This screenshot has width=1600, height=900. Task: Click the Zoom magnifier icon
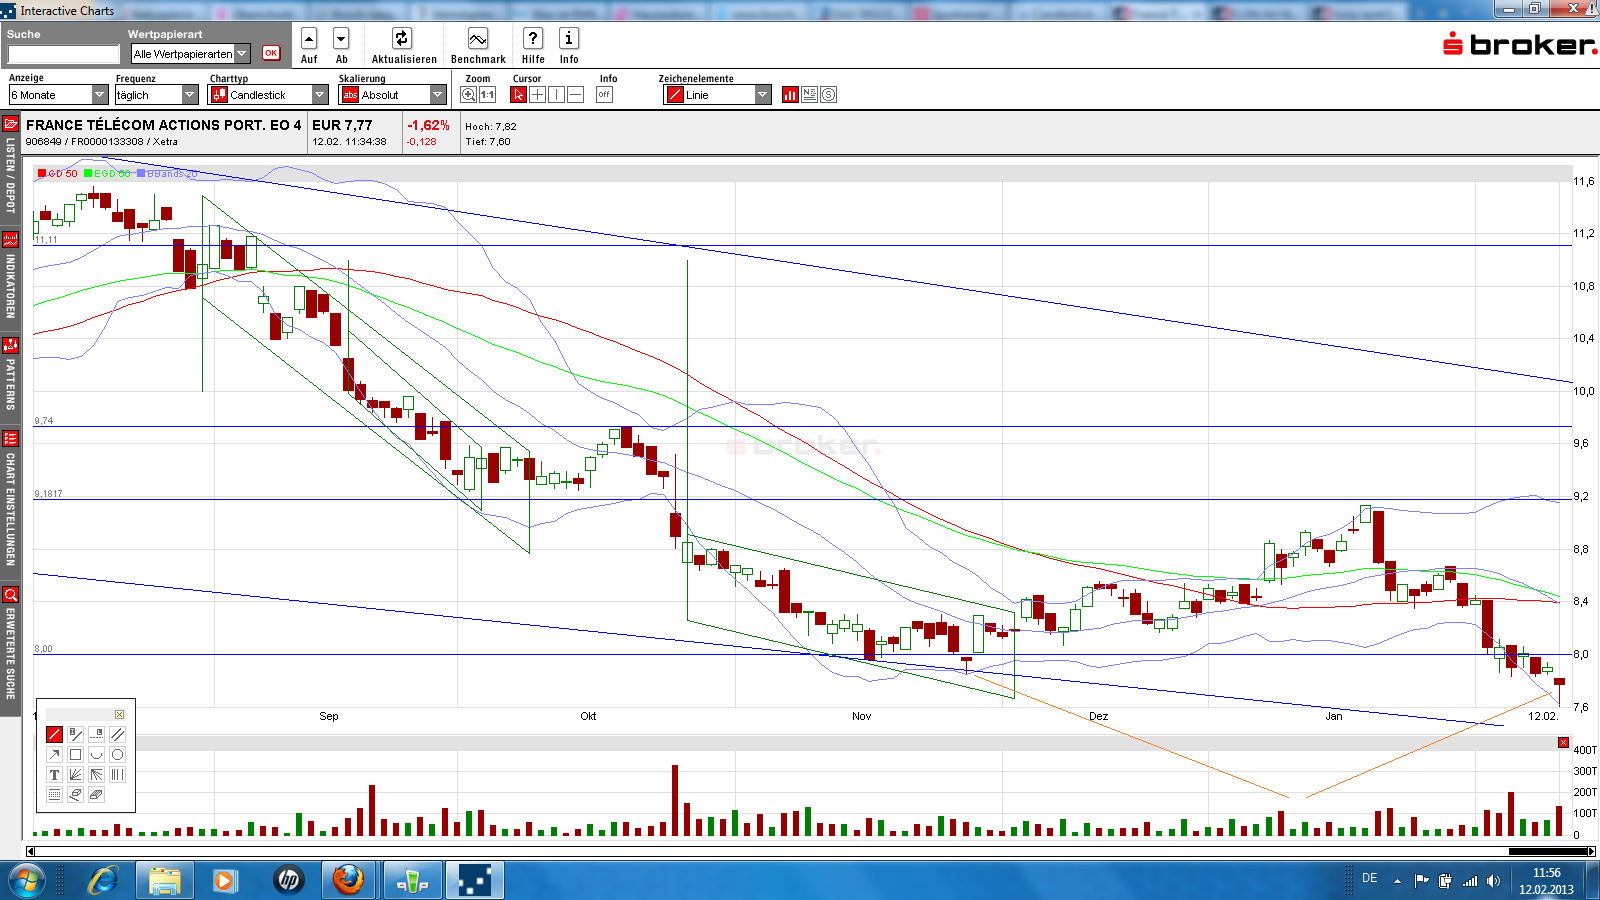point(469,95)
